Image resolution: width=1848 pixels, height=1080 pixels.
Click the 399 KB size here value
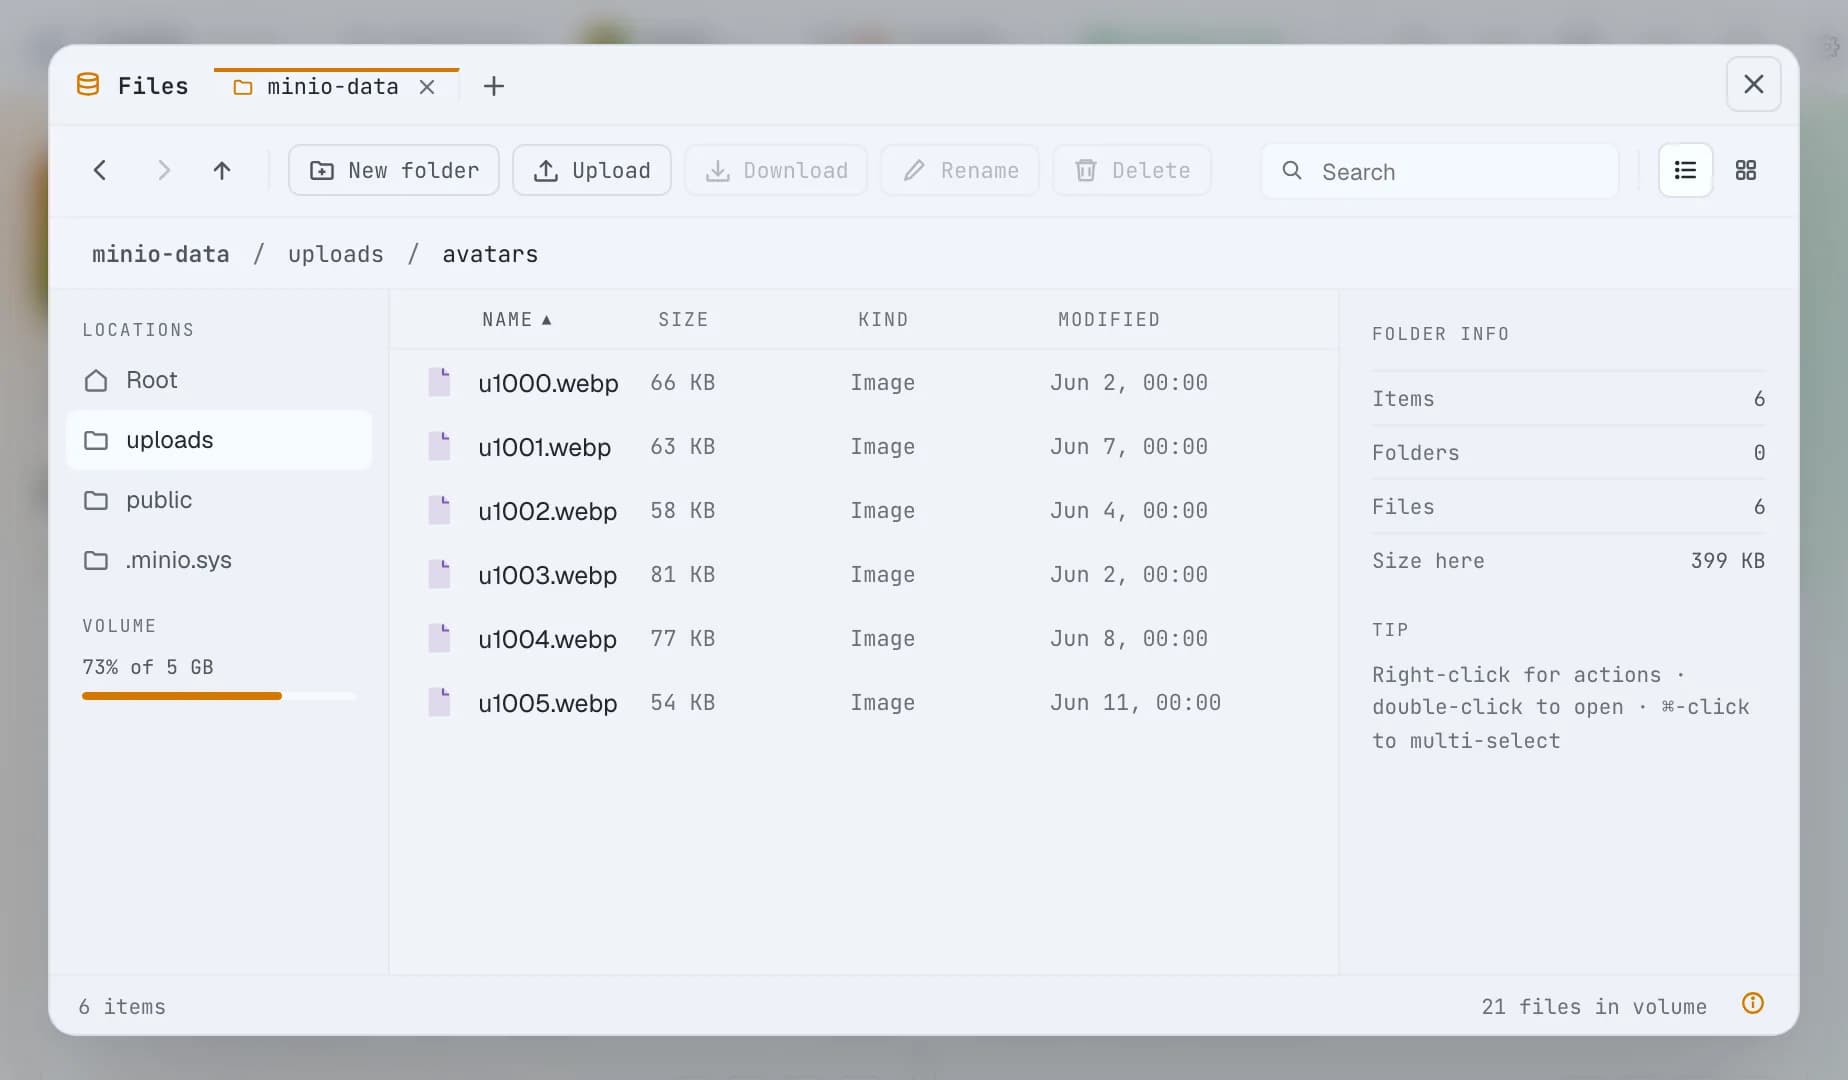click(x=1728, y=560)
